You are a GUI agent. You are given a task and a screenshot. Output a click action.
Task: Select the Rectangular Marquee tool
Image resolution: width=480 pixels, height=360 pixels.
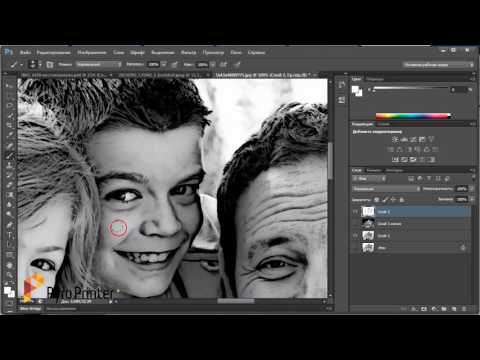(9, 96)
